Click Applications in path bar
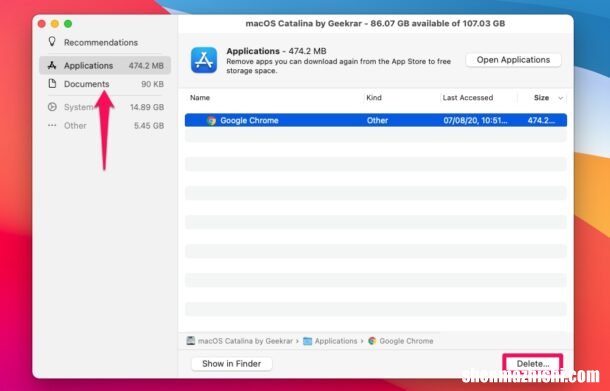 336,341
